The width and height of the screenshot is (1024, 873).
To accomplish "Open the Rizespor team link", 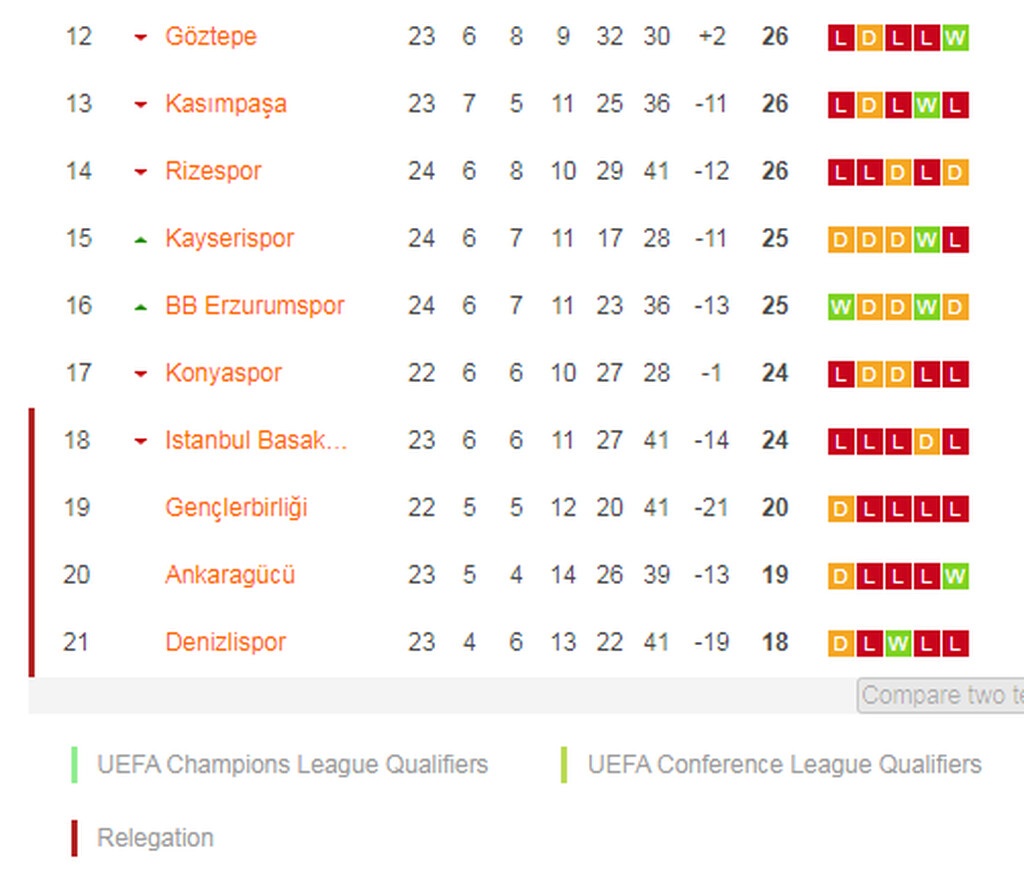I will click(213, 171).
